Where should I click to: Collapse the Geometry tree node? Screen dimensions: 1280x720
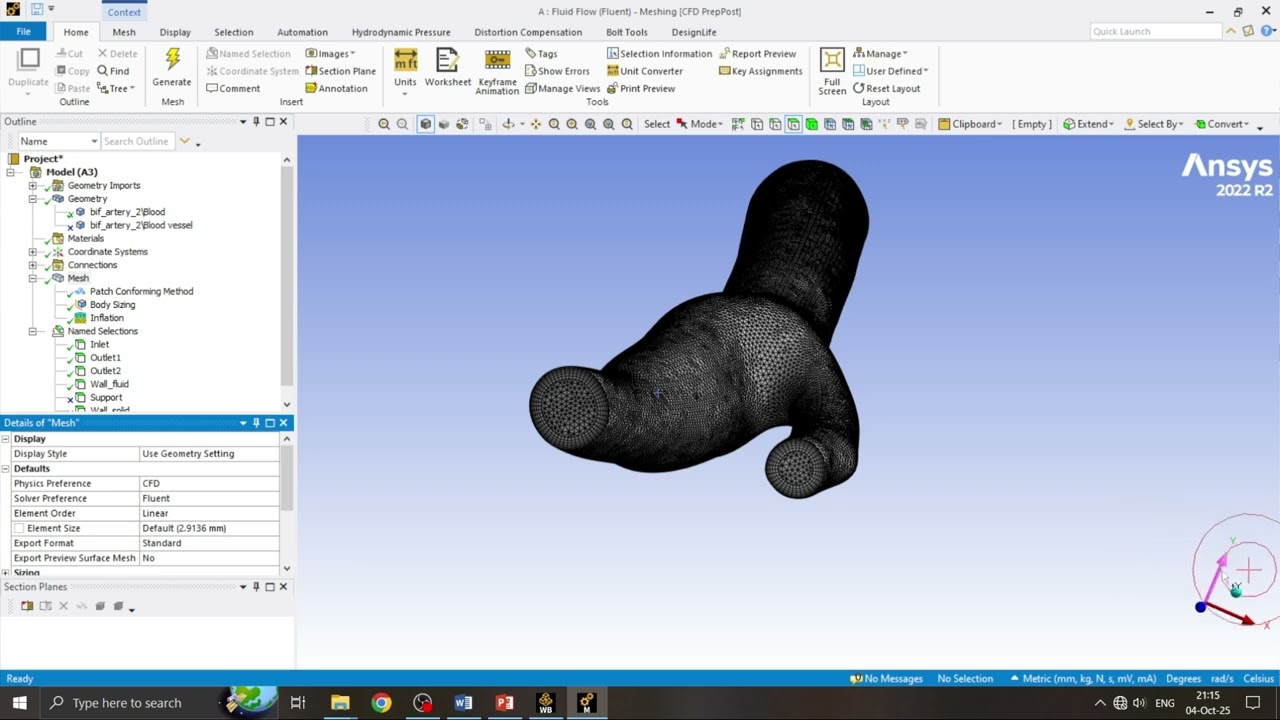point(33,199)
